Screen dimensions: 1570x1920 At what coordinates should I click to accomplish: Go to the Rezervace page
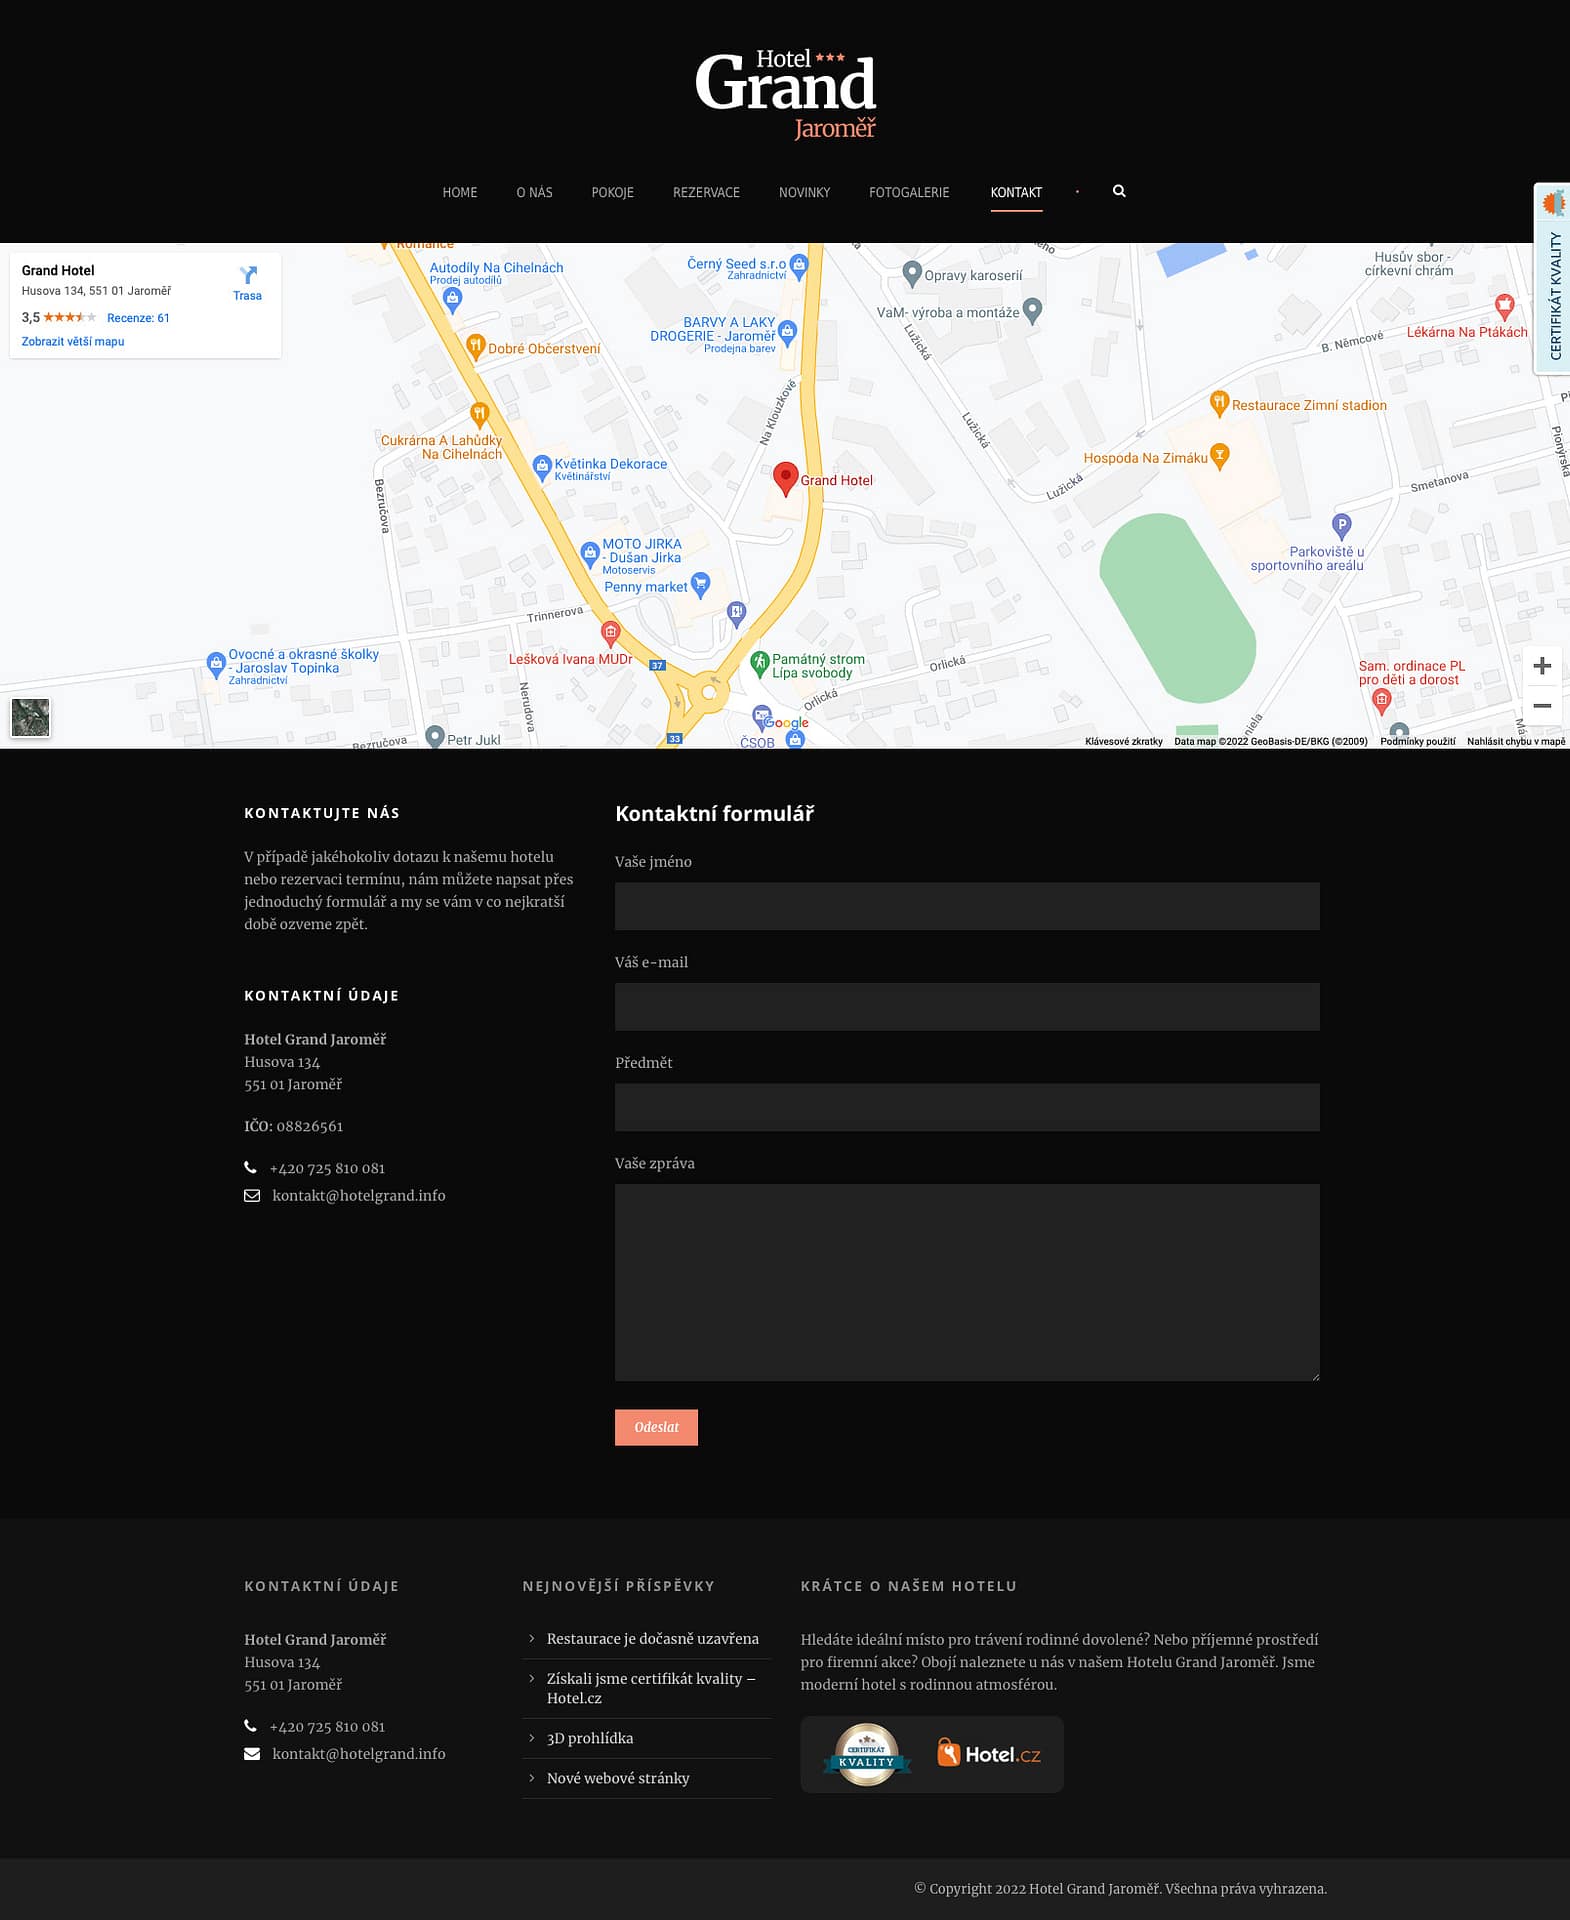pyautogui.click(x=706, y=192)
